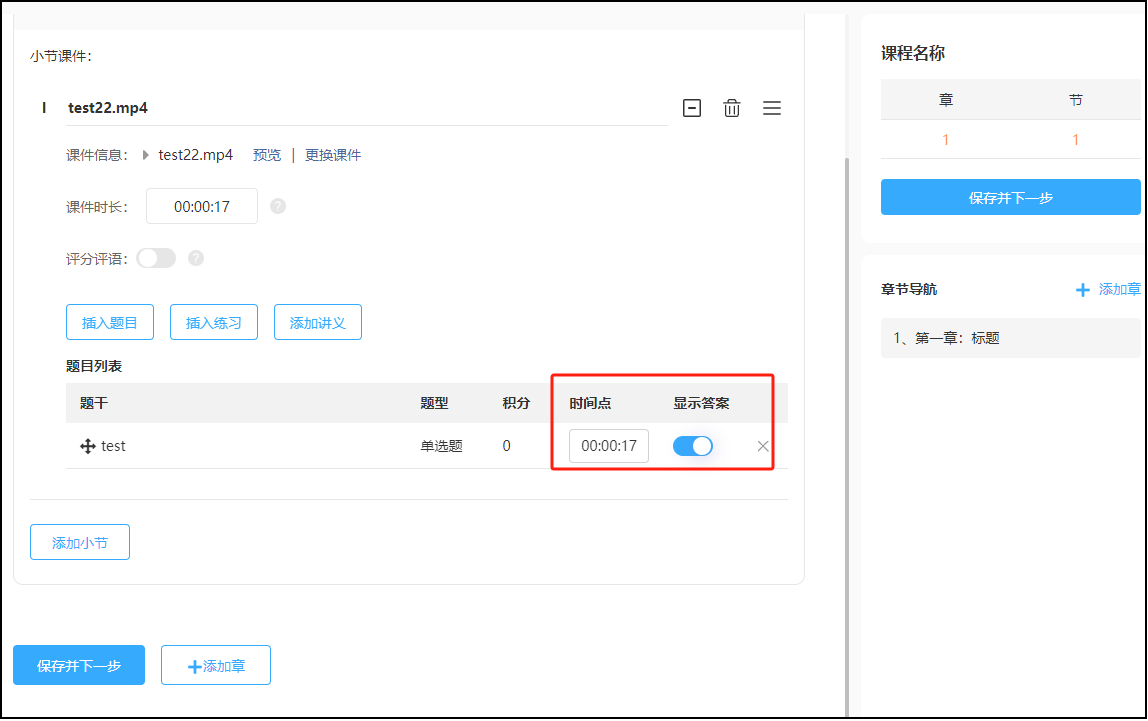This screenshot has width=1148, height=721.
Task: Click the help icon beside courseware duration
Action: [x=277, y=206]
